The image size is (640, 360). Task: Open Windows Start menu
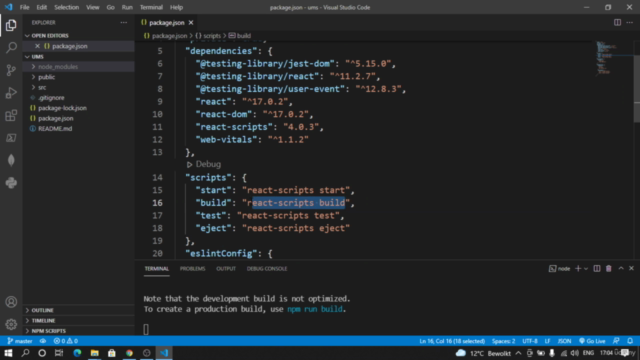8,353
